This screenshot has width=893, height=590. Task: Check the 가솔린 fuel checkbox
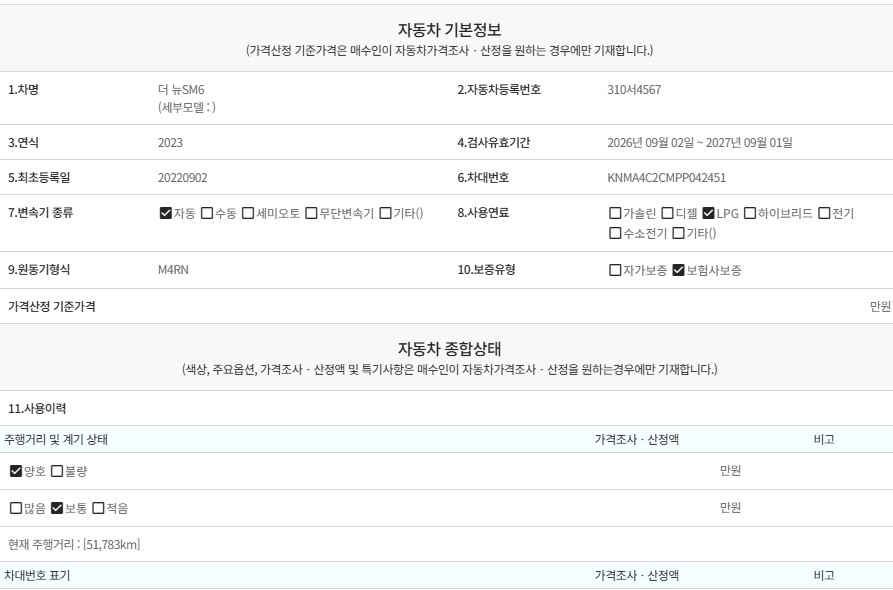615,213
